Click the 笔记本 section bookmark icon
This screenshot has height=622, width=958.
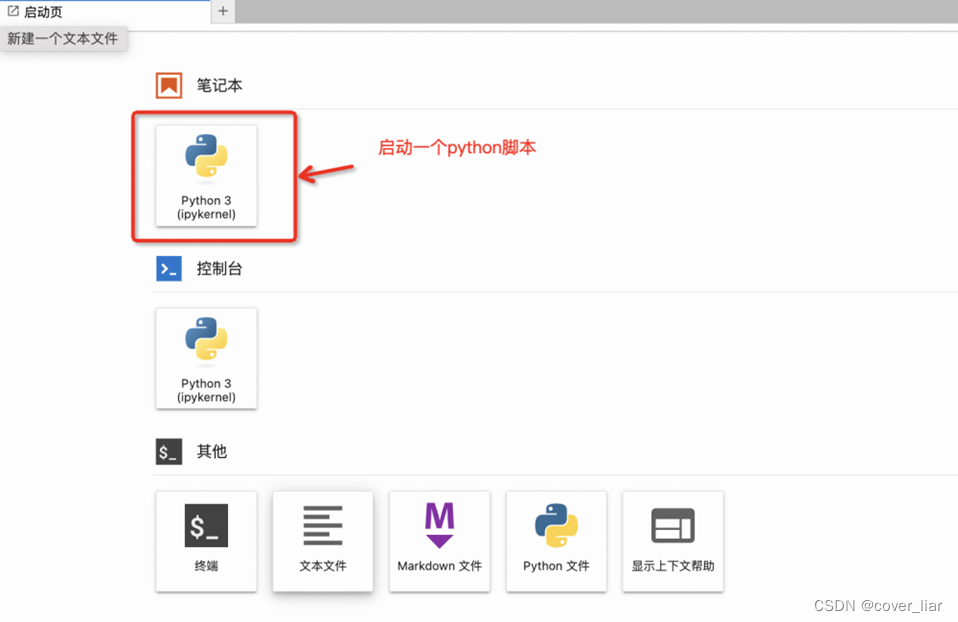pyautogui.click(x=169, y=86)
